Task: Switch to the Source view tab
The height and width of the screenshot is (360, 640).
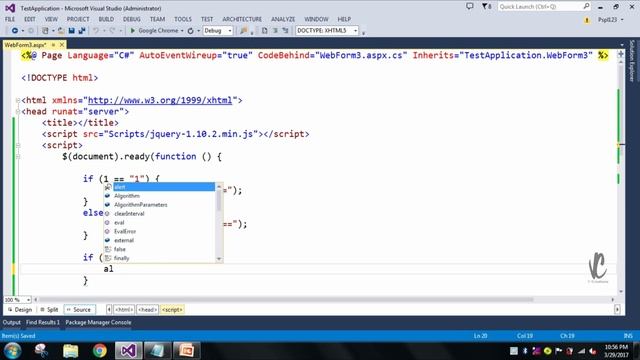Action: click(79, 310)
